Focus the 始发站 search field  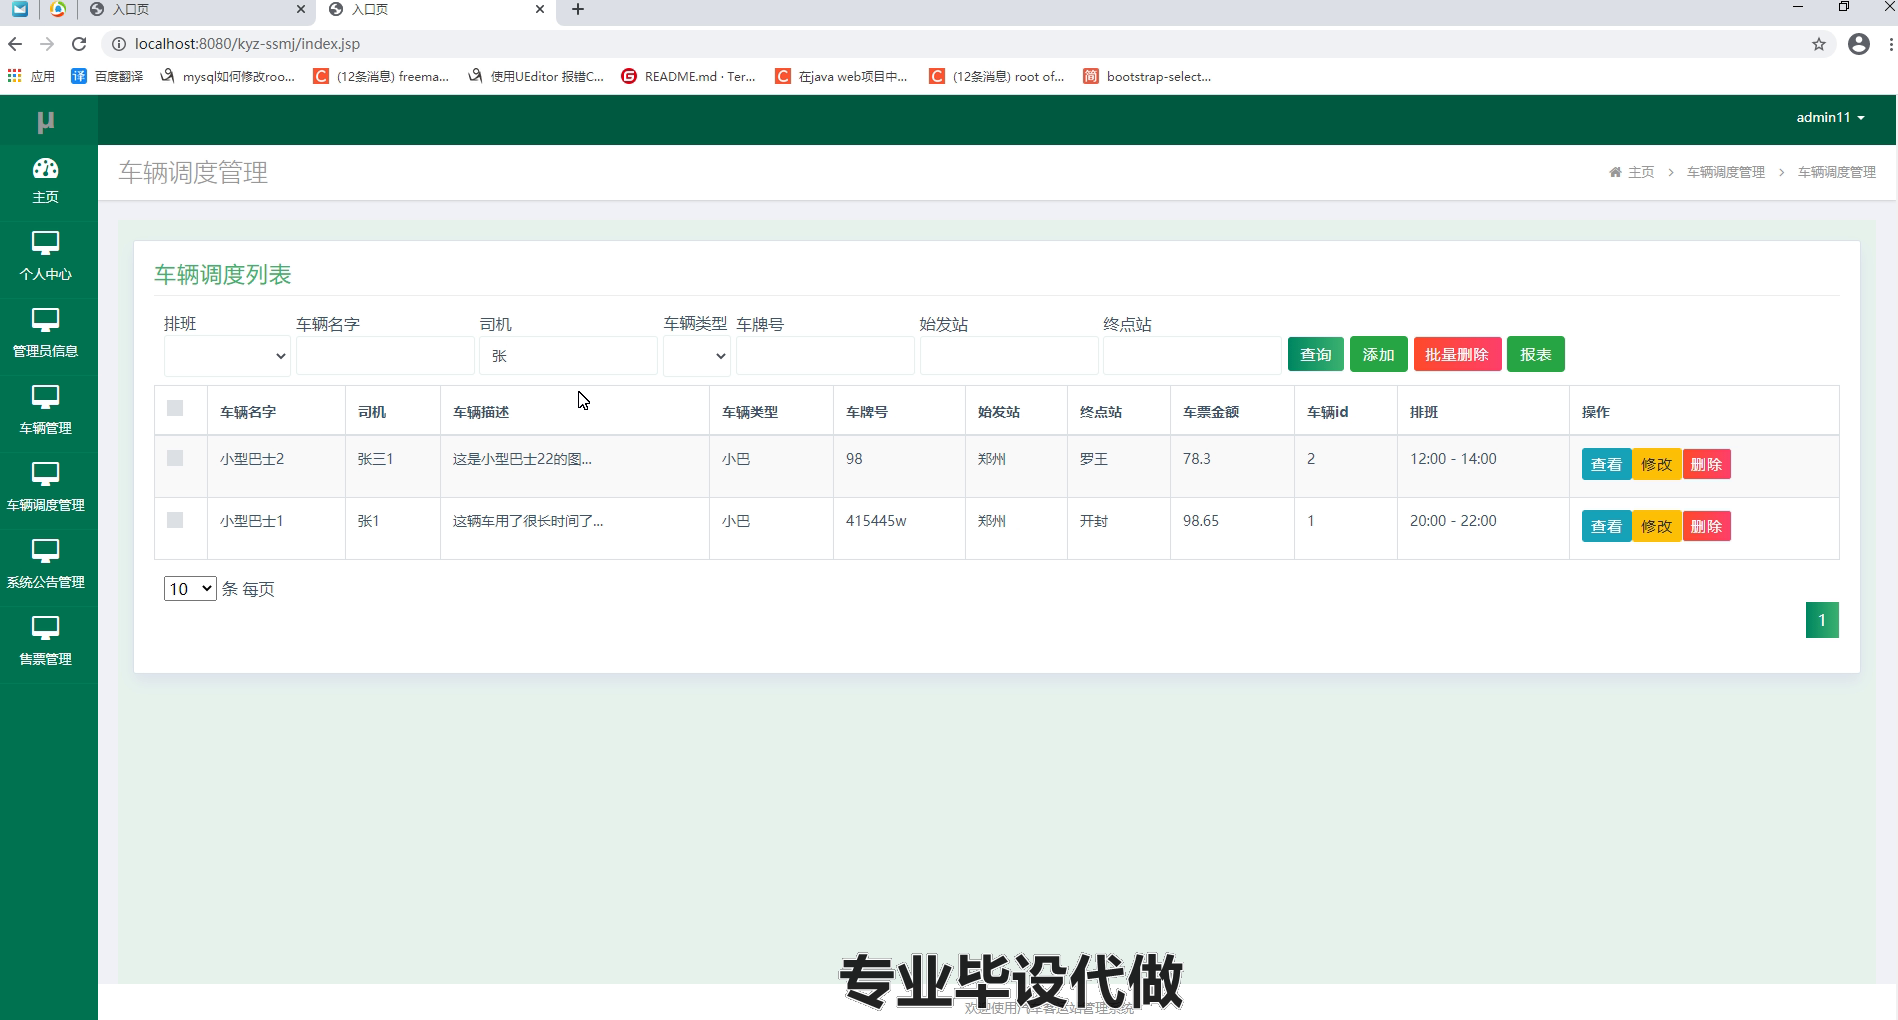[1009, 356]
